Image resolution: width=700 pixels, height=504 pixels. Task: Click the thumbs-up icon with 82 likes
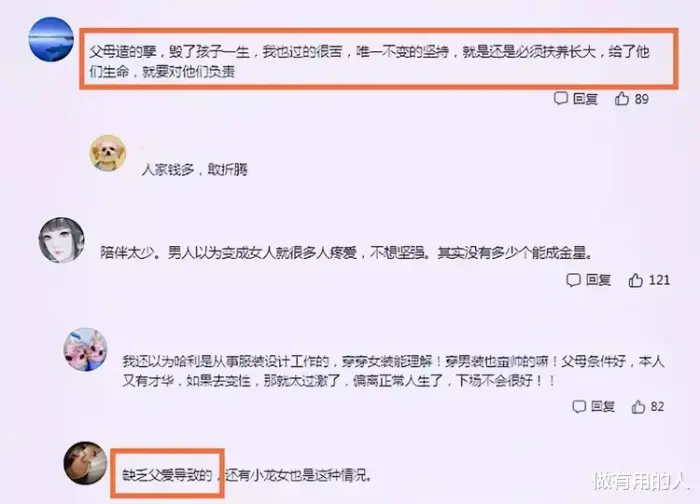click(x=638, y=407)
